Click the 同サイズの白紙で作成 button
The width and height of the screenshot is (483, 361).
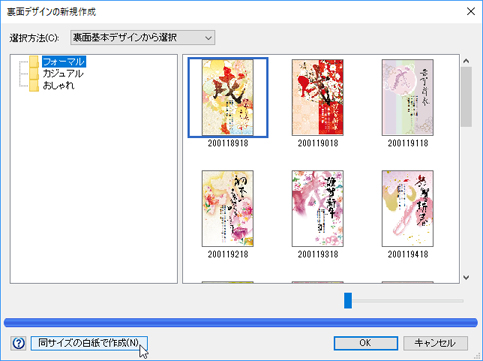pyautogui.click(x=89, y=343)
